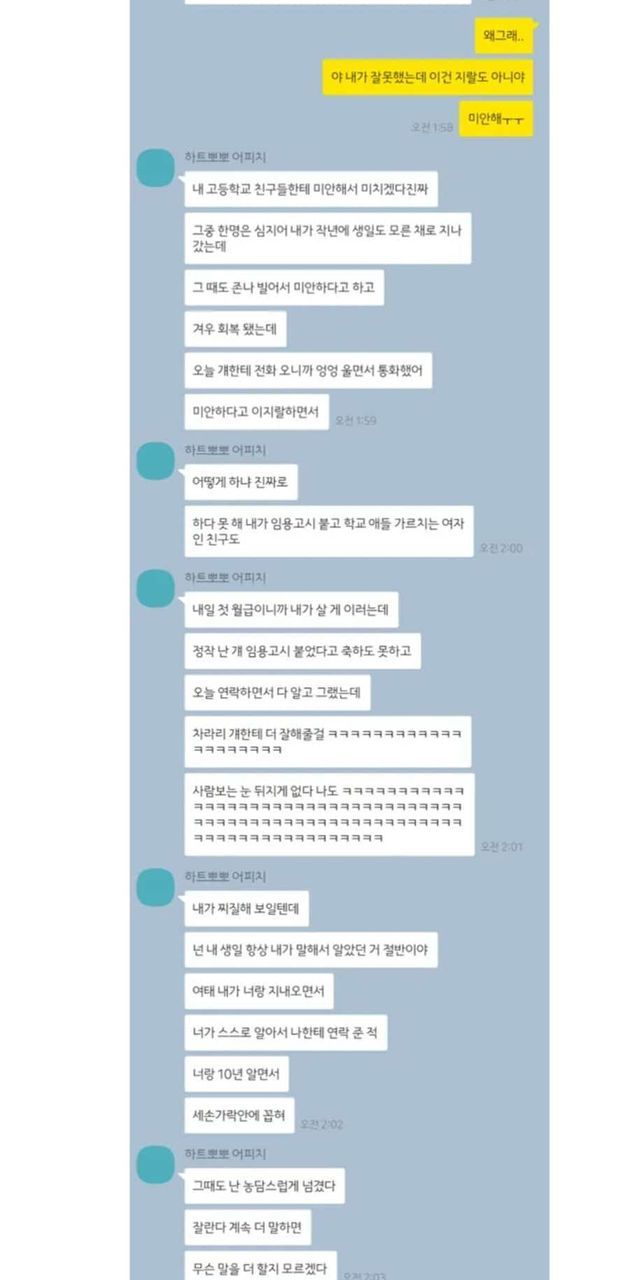This screenshot has width=640, height=1280.
Task: Select yellow bubble "야 내가 잘못했는데 이건 지랄도 아니야"
Action: [x=428, y=77]
